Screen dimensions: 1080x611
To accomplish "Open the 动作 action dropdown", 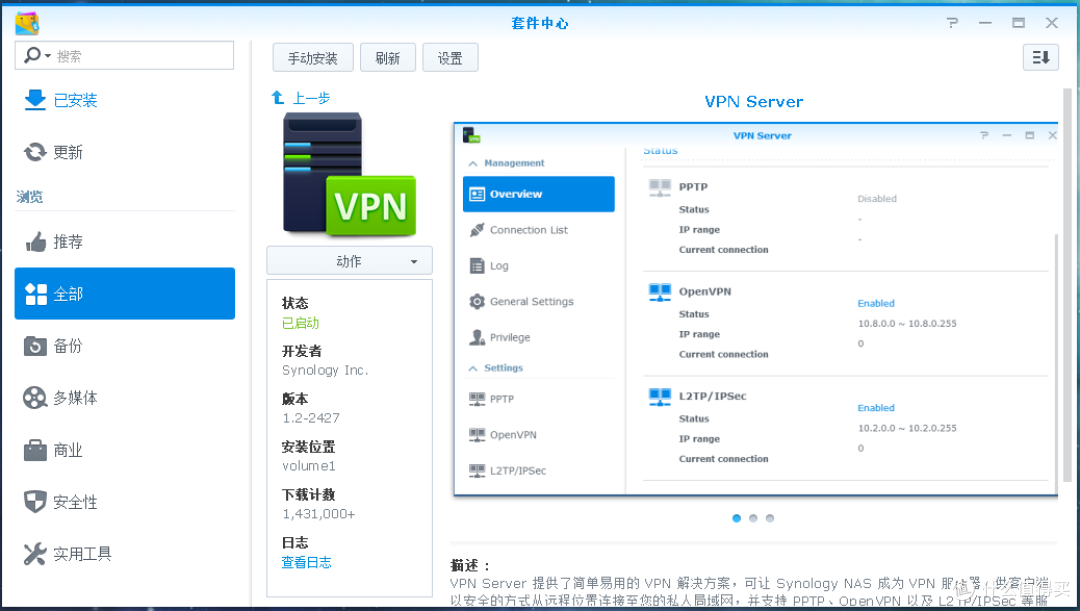I will (349, 261).
